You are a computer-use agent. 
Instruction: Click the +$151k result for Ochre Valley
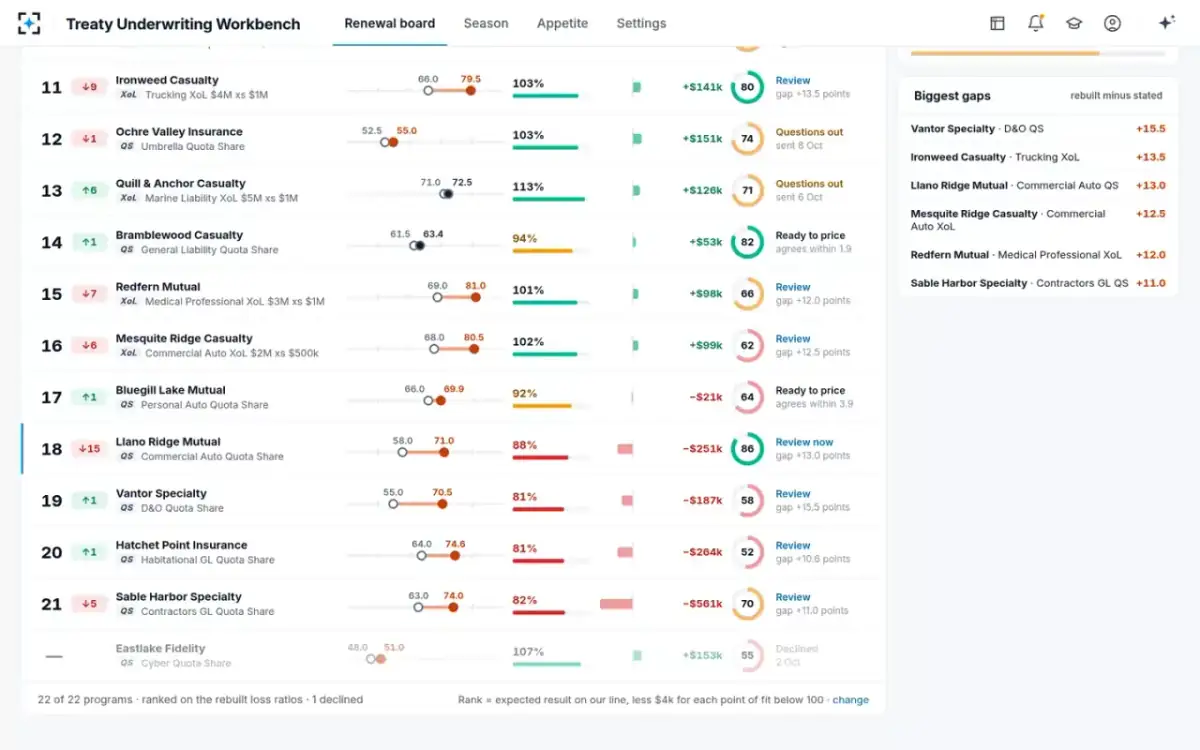(x=702, y=139)
